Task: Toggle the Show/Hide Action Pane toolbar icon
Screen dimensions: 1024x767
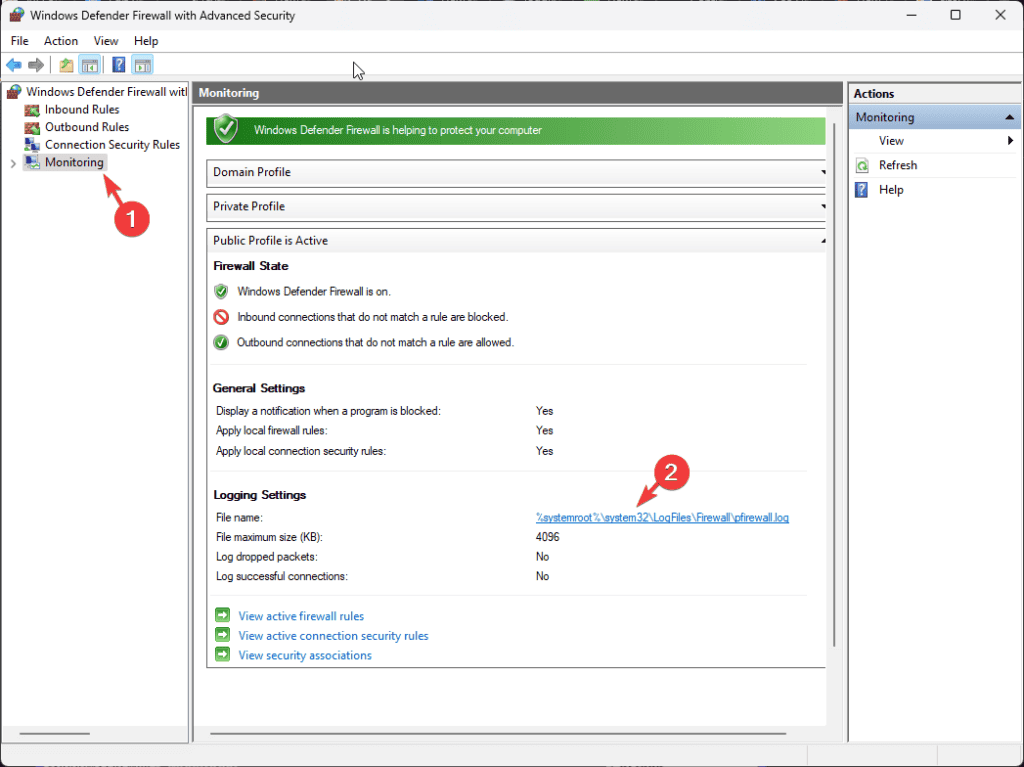Action: click(x=142, y=65)
